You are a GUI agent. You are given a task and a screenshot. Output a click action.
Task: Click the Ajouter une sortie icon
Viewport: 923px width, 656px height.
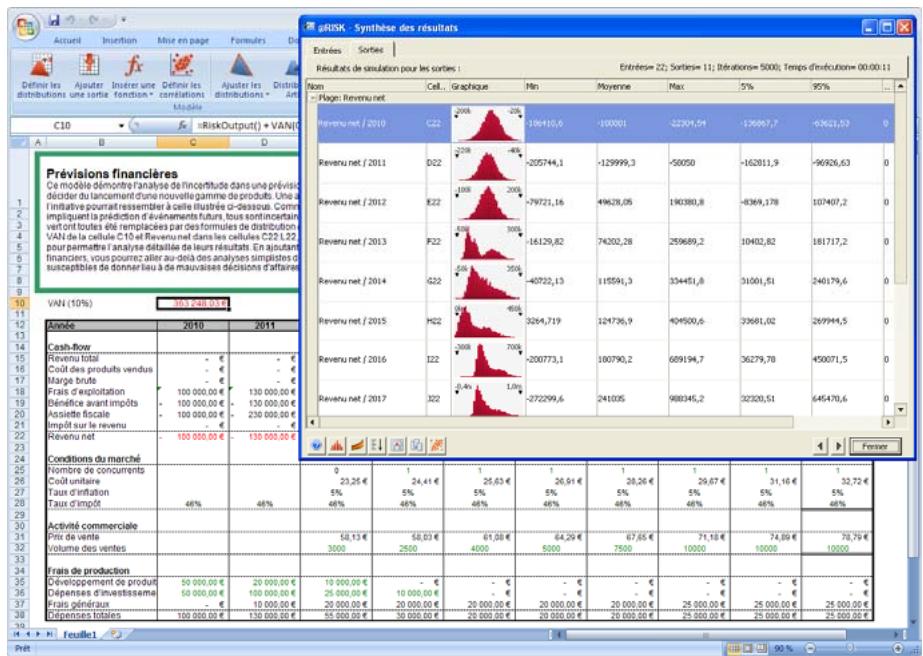[88, 64]
